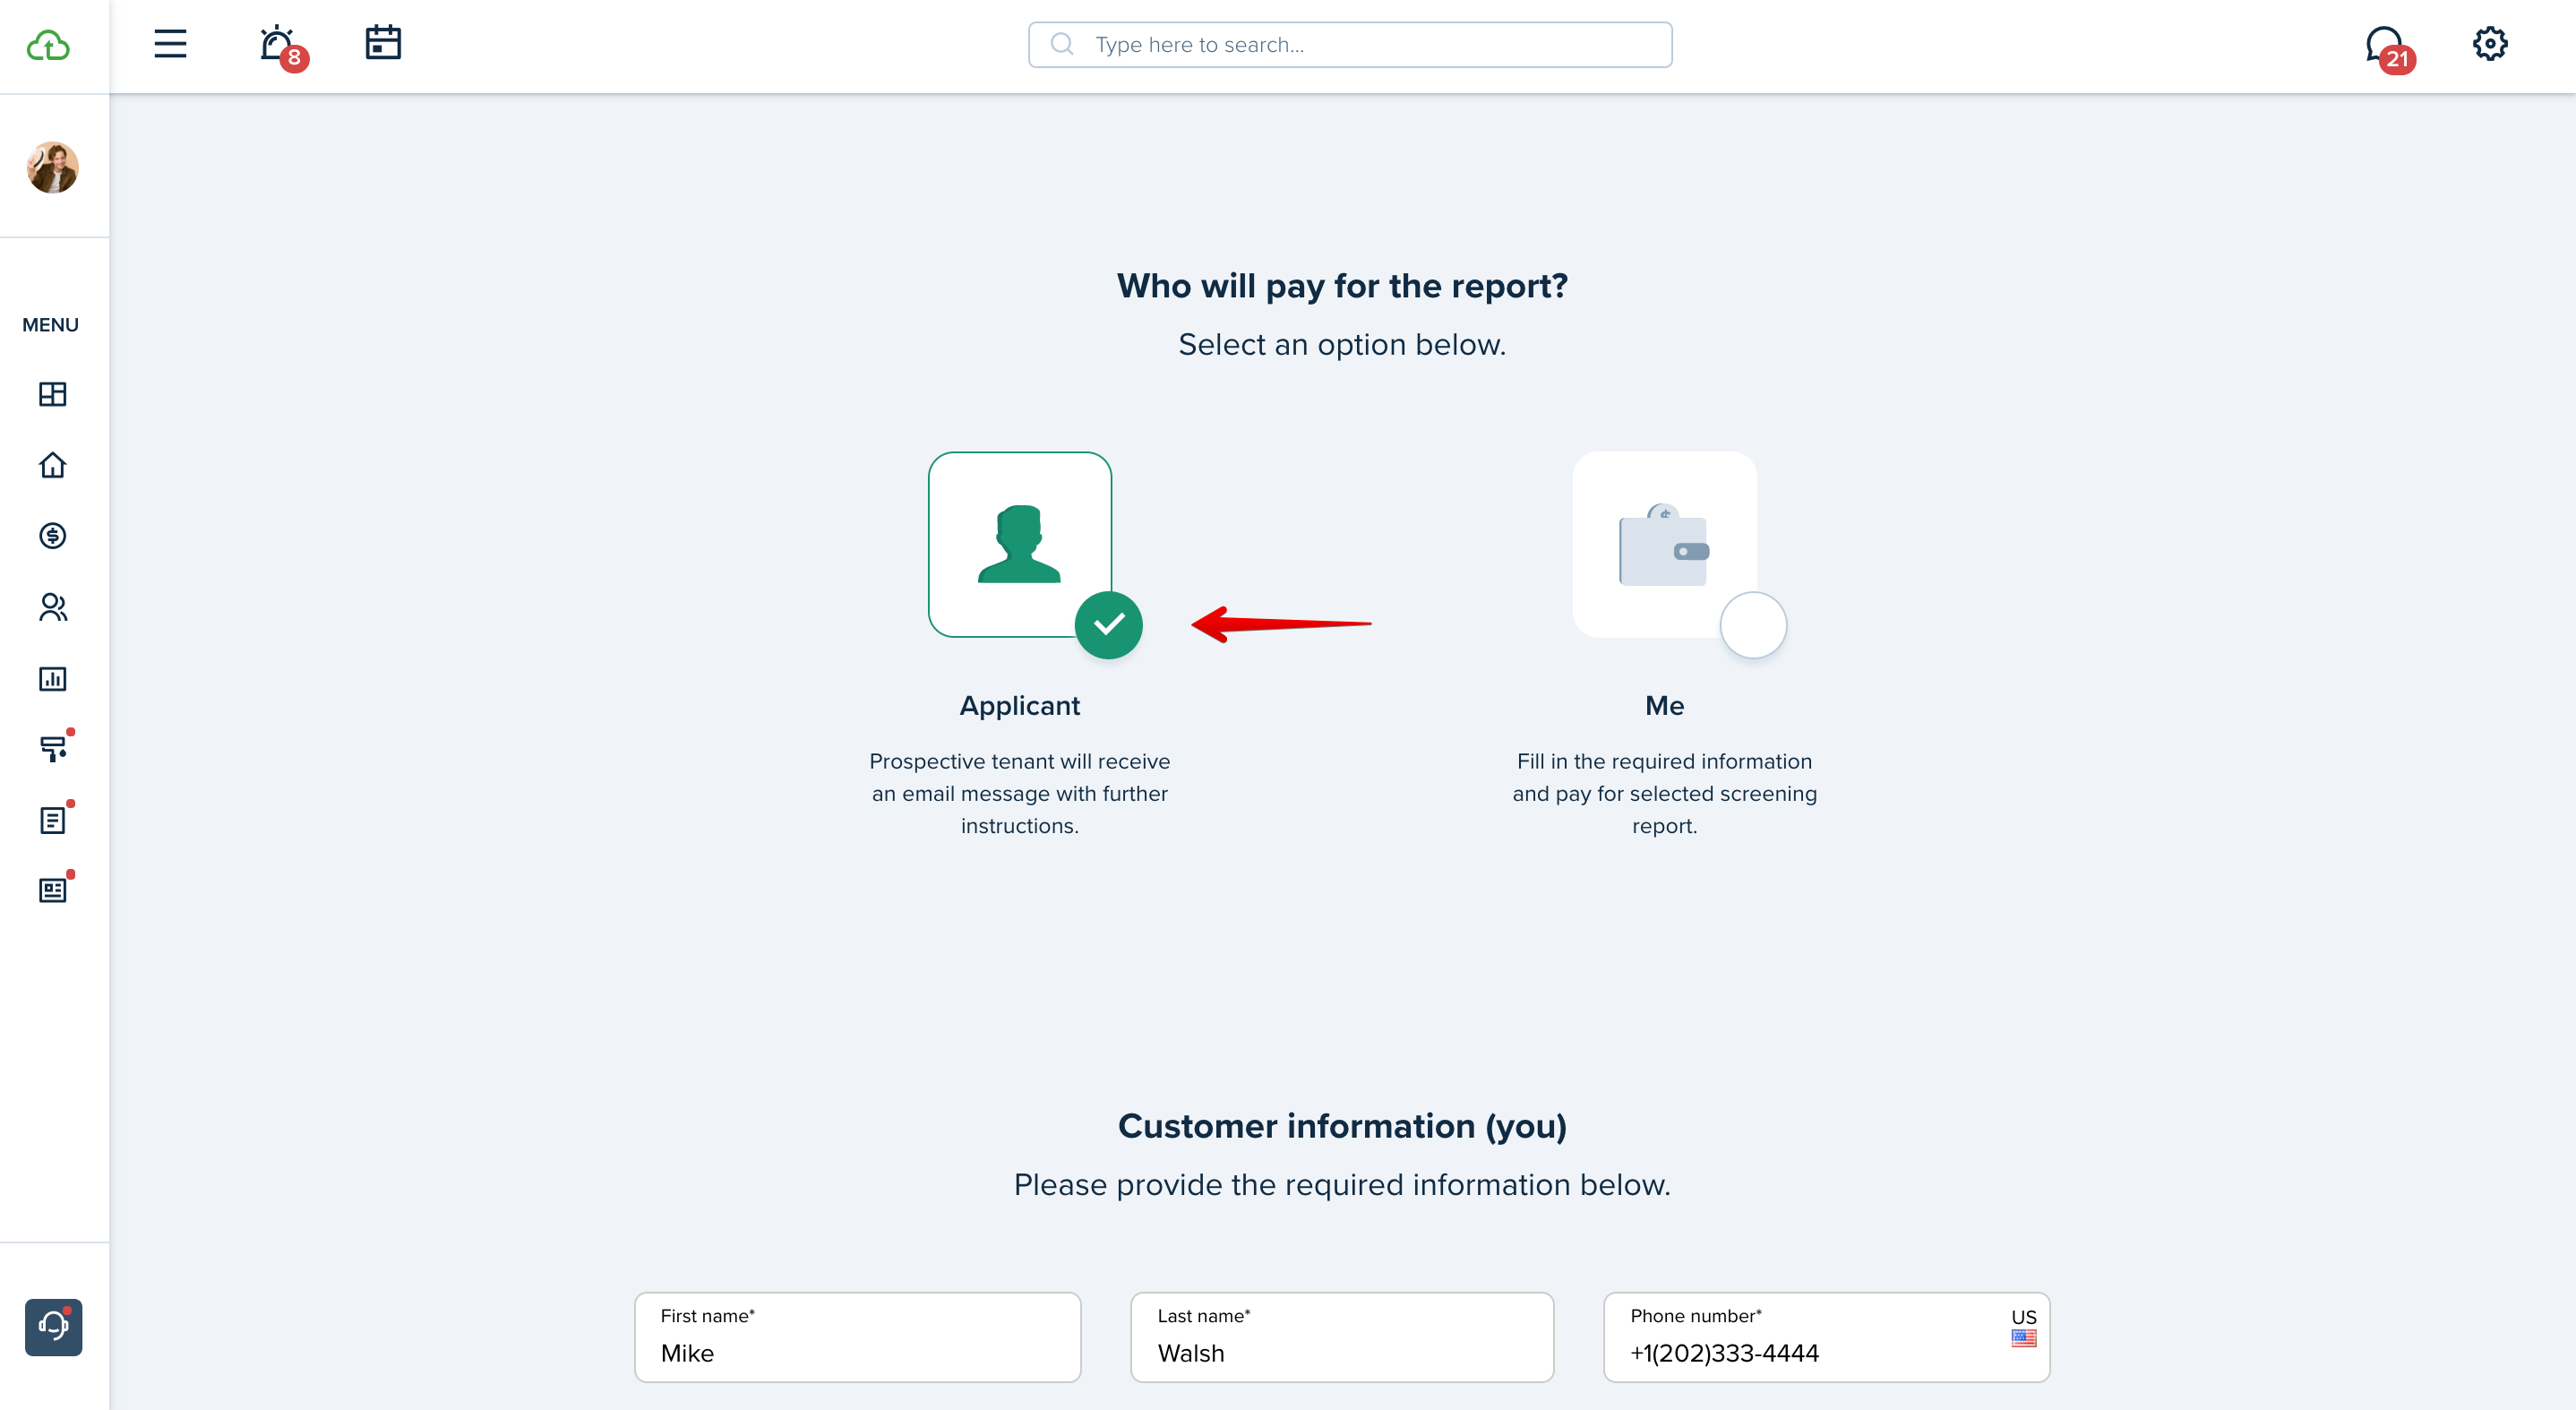
Task: Open the US country flag selector
Action: tap(2023, 1327)
